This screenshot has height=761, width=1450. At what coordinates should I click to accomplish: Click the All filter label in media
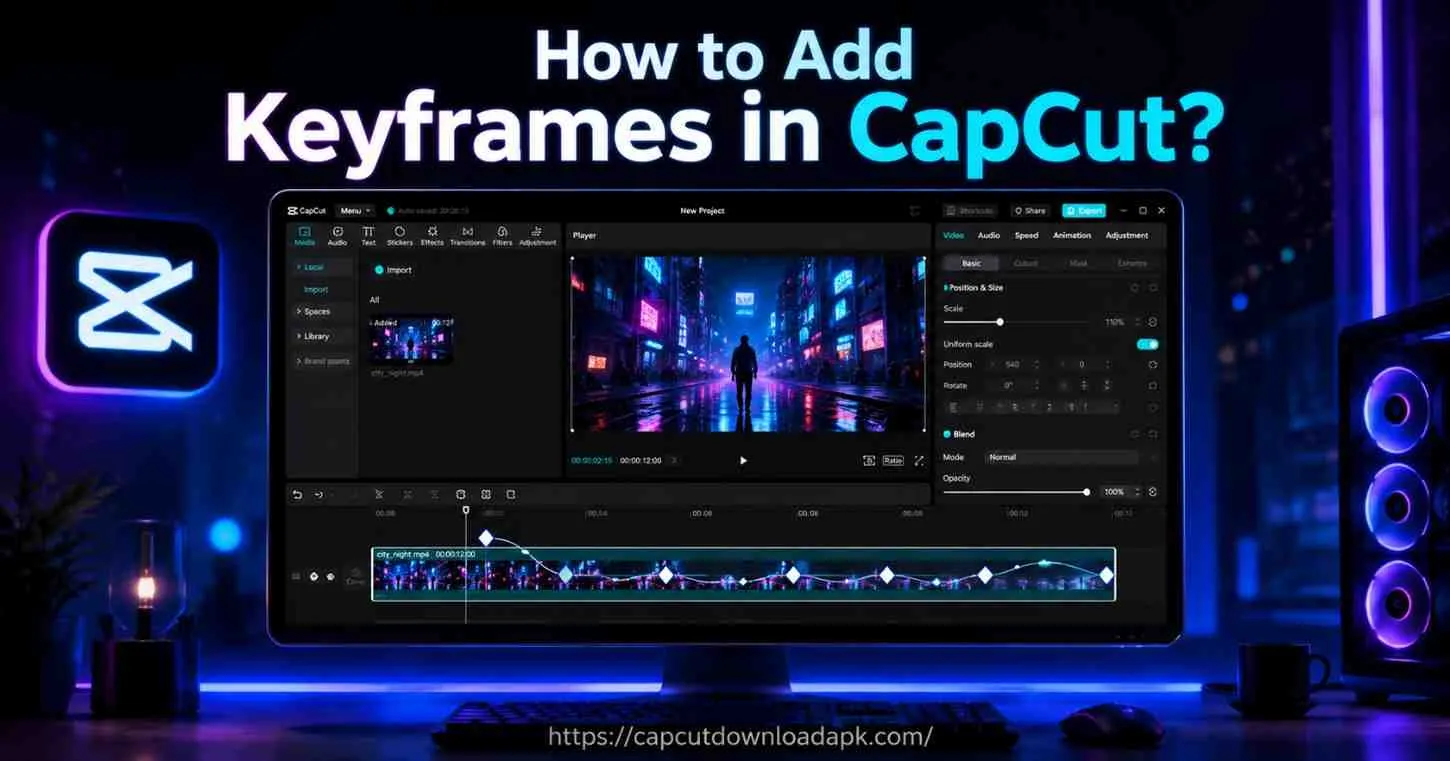(375, 300)
